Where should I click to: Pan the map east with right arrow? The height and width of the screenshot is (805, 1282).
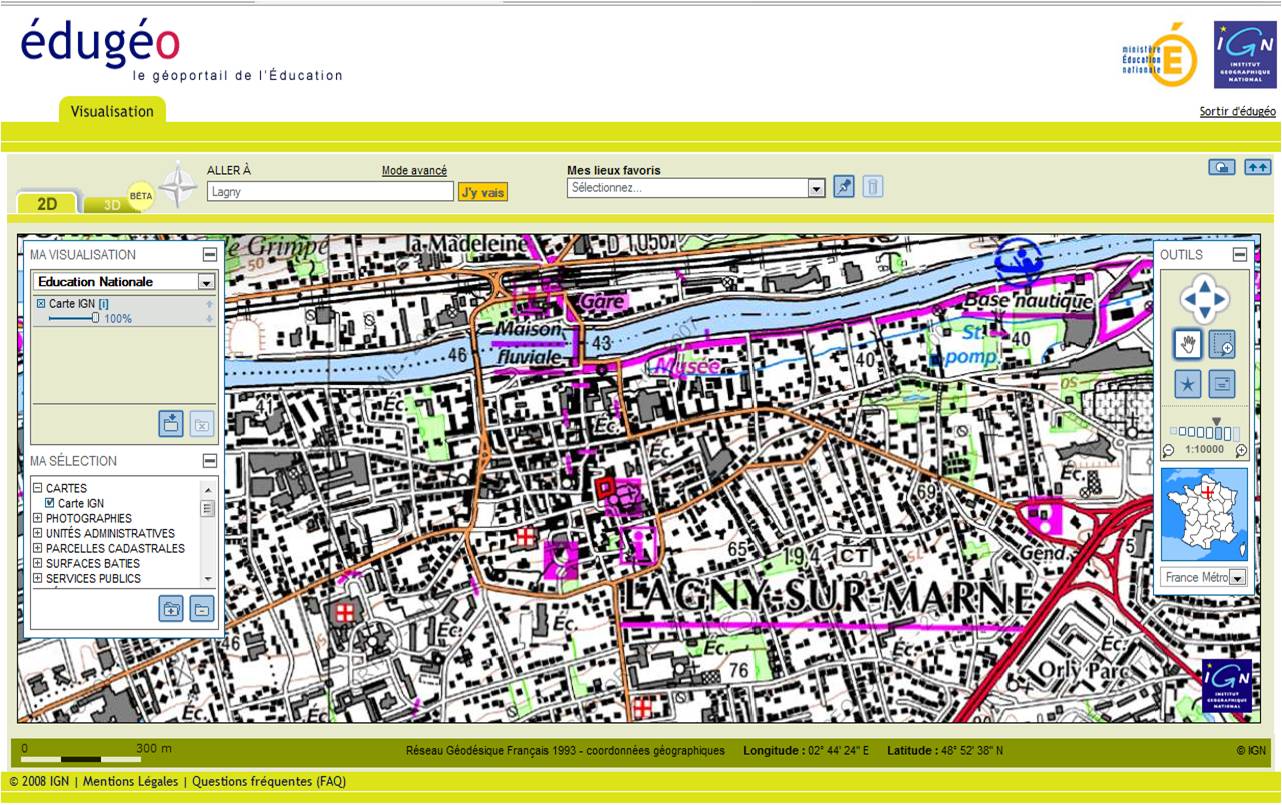pos(1222,299)
